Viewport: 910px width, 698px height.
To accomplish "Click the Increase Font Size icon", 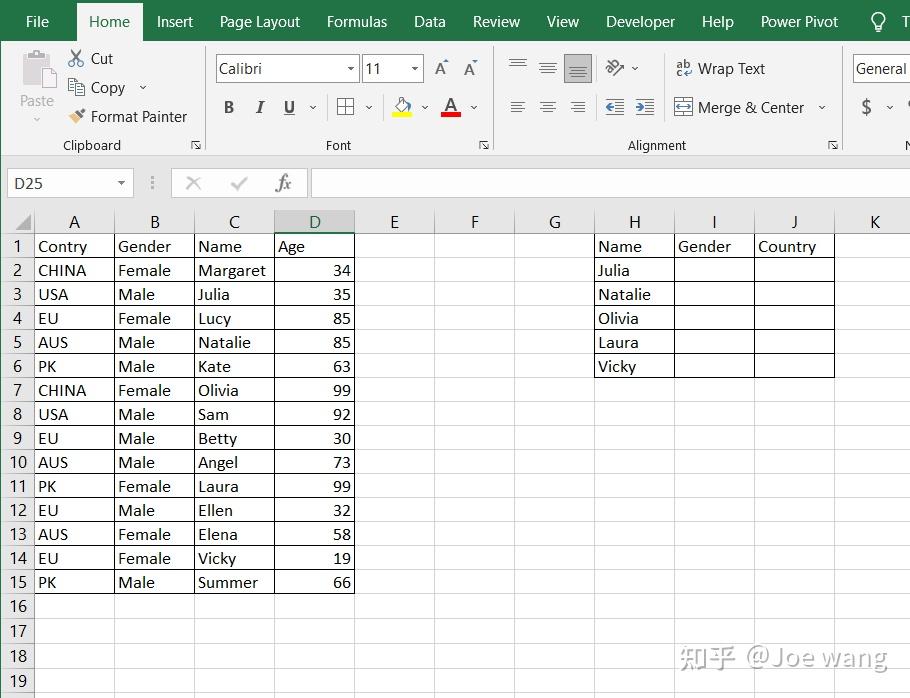I will pyautogui.click(x=442, y=68).
